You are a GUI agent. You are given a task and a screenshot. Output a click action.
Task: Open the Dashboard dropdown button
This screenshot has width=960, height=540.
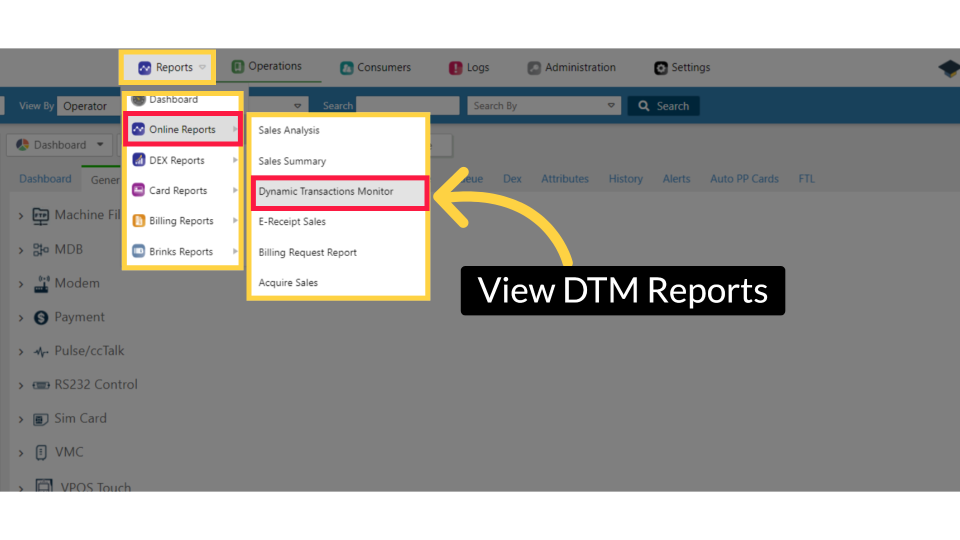pyautogui.click(x=60, y=145)
